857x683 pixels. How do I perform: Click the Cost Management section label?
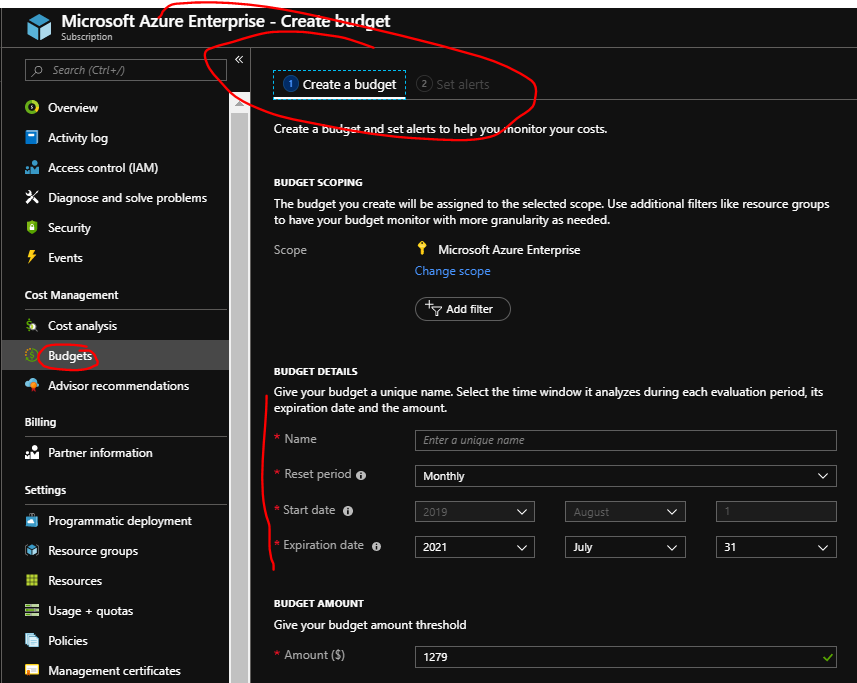[x=71, y=295]
